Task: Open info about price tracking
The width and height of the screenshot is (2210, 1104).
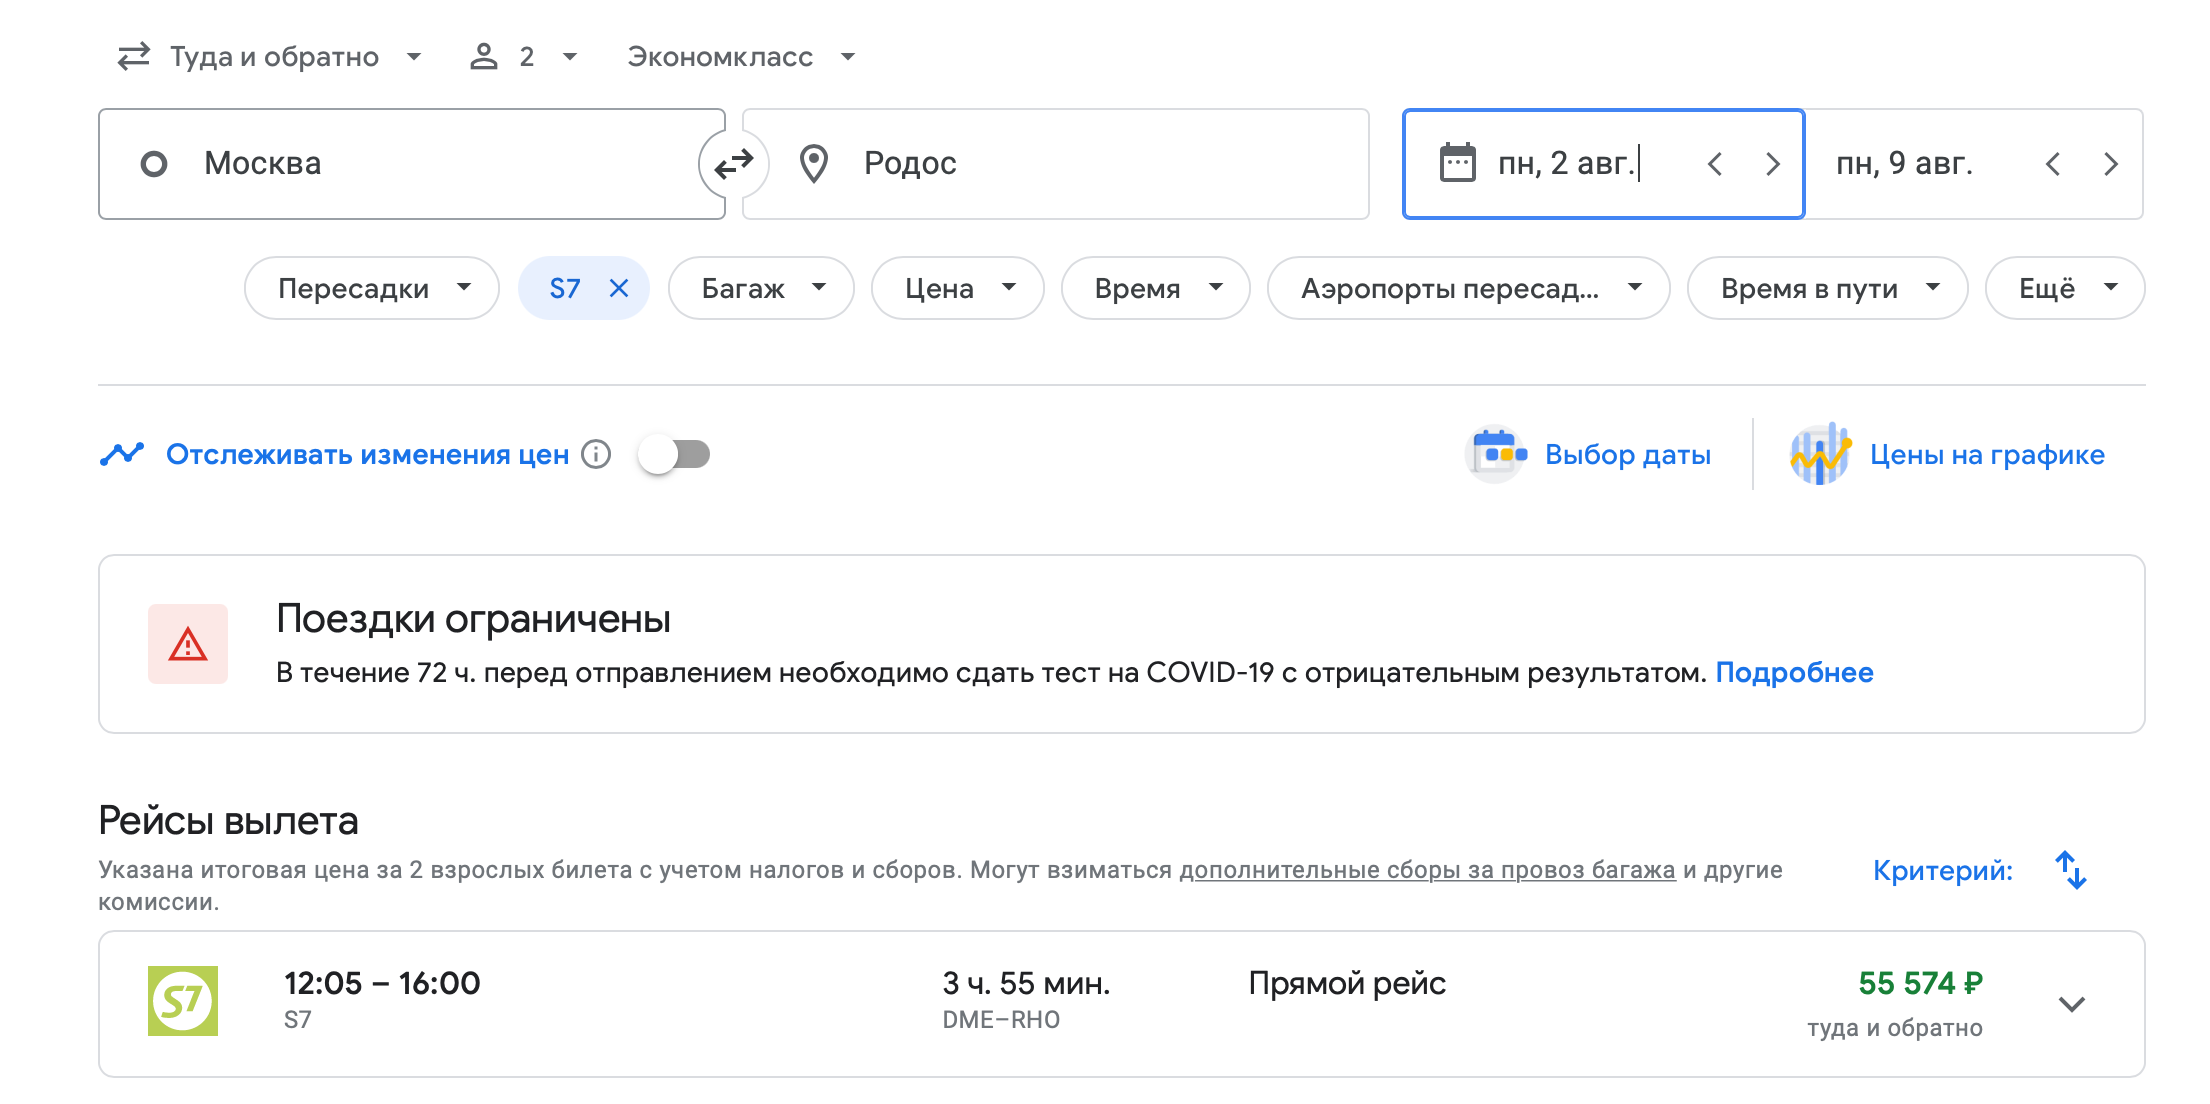Action: pyautogui.click(x=596, y=454)
